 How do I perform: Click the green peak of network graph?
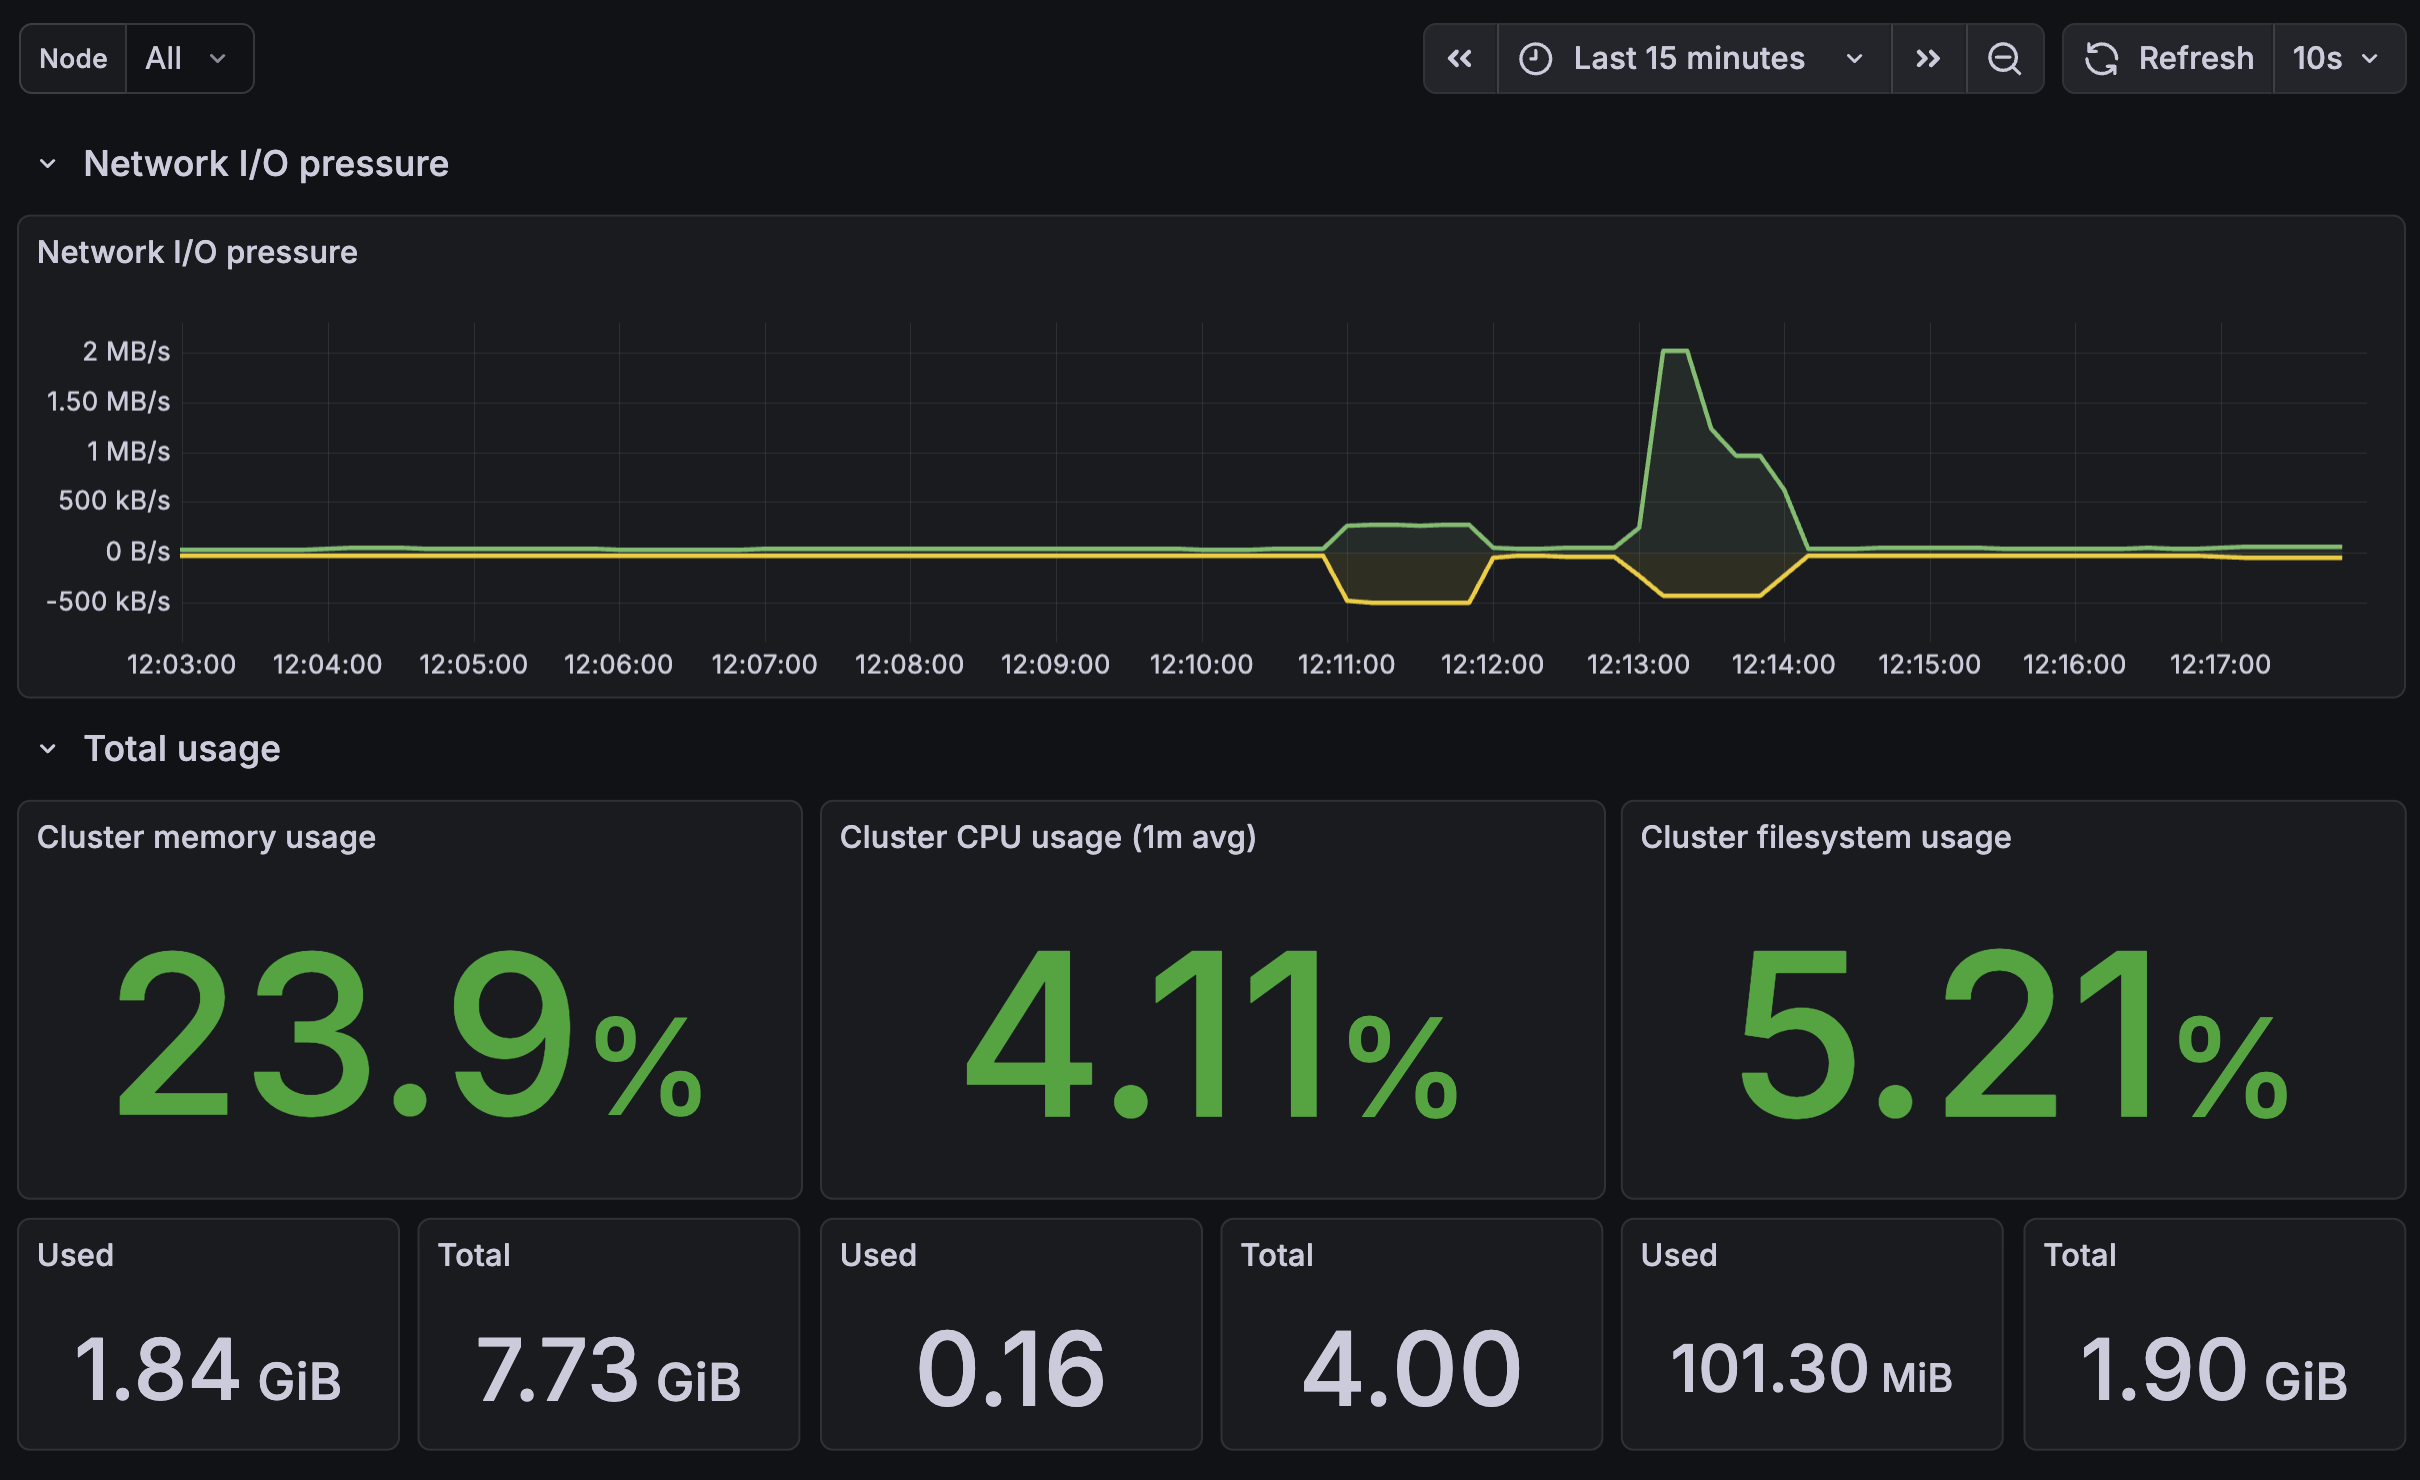point(1675,352)
